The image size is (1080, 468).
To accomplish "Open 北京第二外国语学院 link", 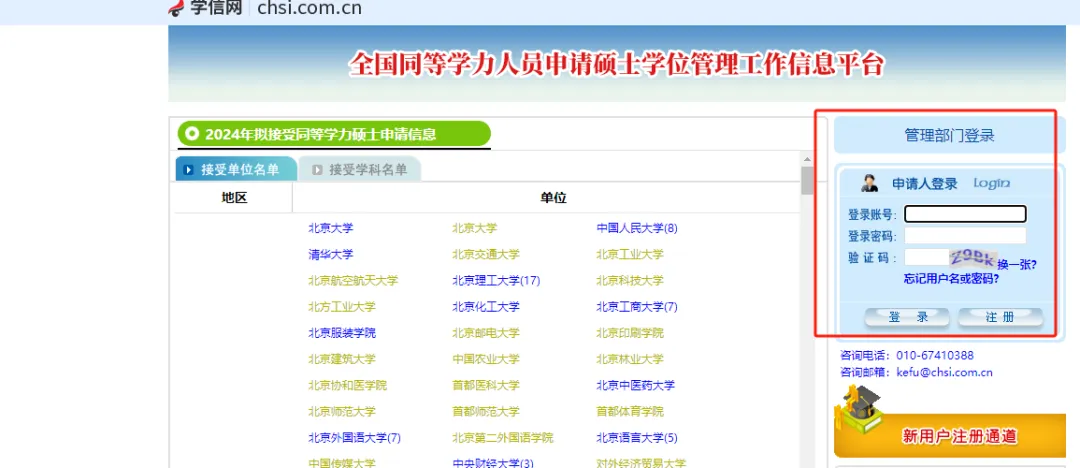I will point(502,438).
